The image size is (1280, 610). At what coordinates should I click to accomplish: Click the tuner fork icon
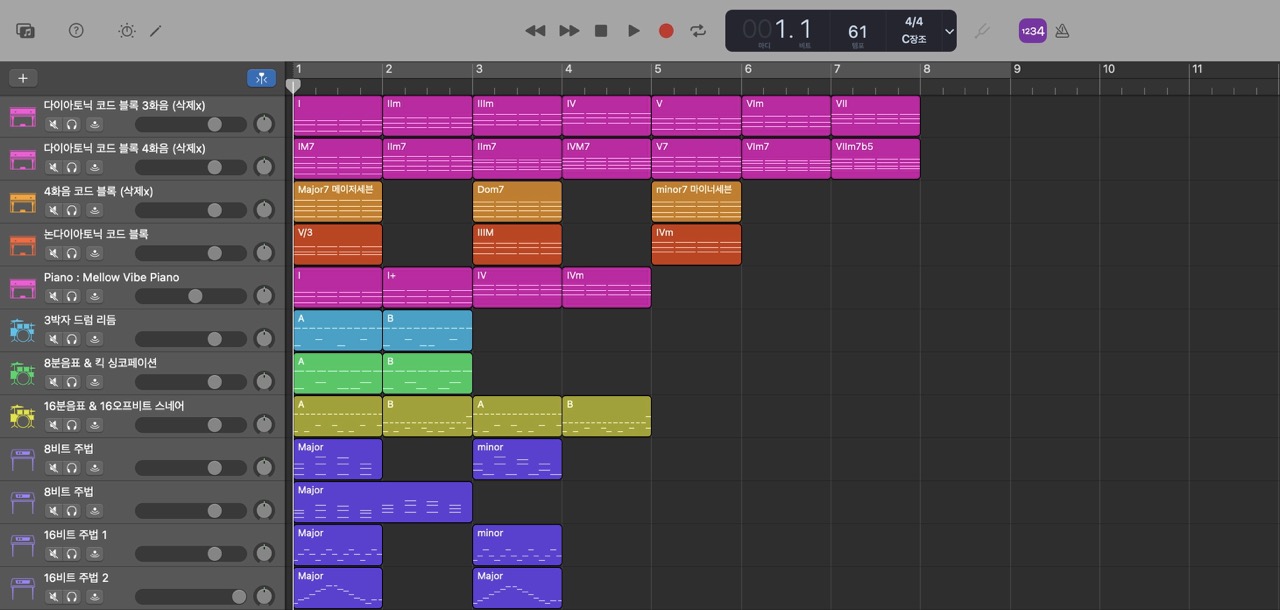click(x=982, y=31)
